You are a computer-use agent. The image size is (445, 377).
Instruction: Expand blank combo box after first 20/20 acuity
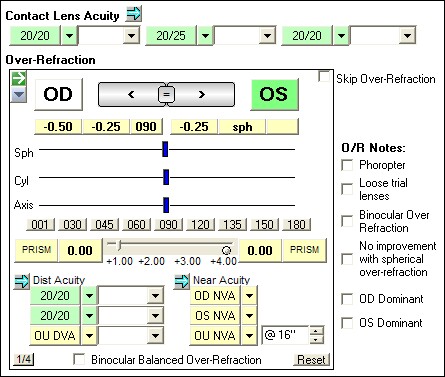point(131,35)
